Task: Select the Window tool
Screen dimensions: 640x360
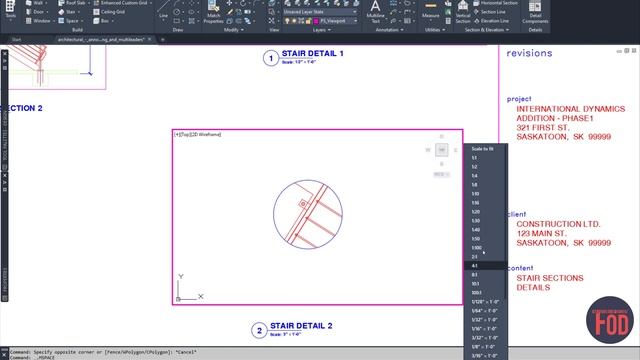Action: (40, 21)
